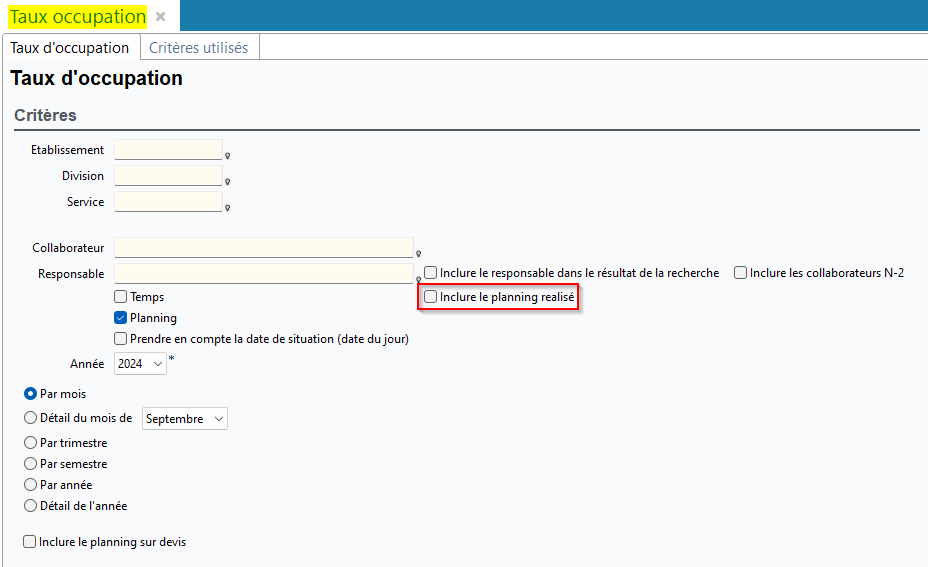Screen dimensions: 928x567
Task: Choose the Détail de l'année option
Action: coord(30,506)
